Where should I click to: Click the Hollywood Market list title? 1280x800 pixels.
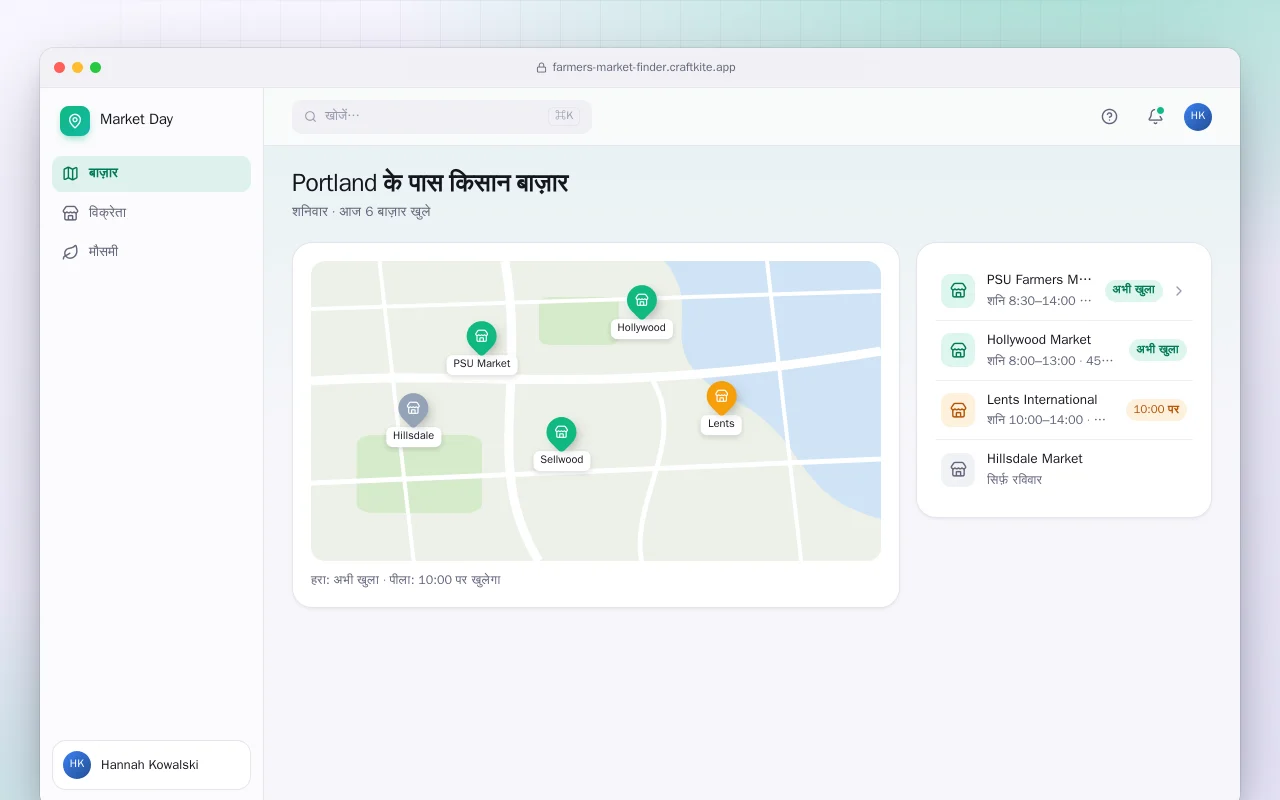click(x=1039, y=340)
